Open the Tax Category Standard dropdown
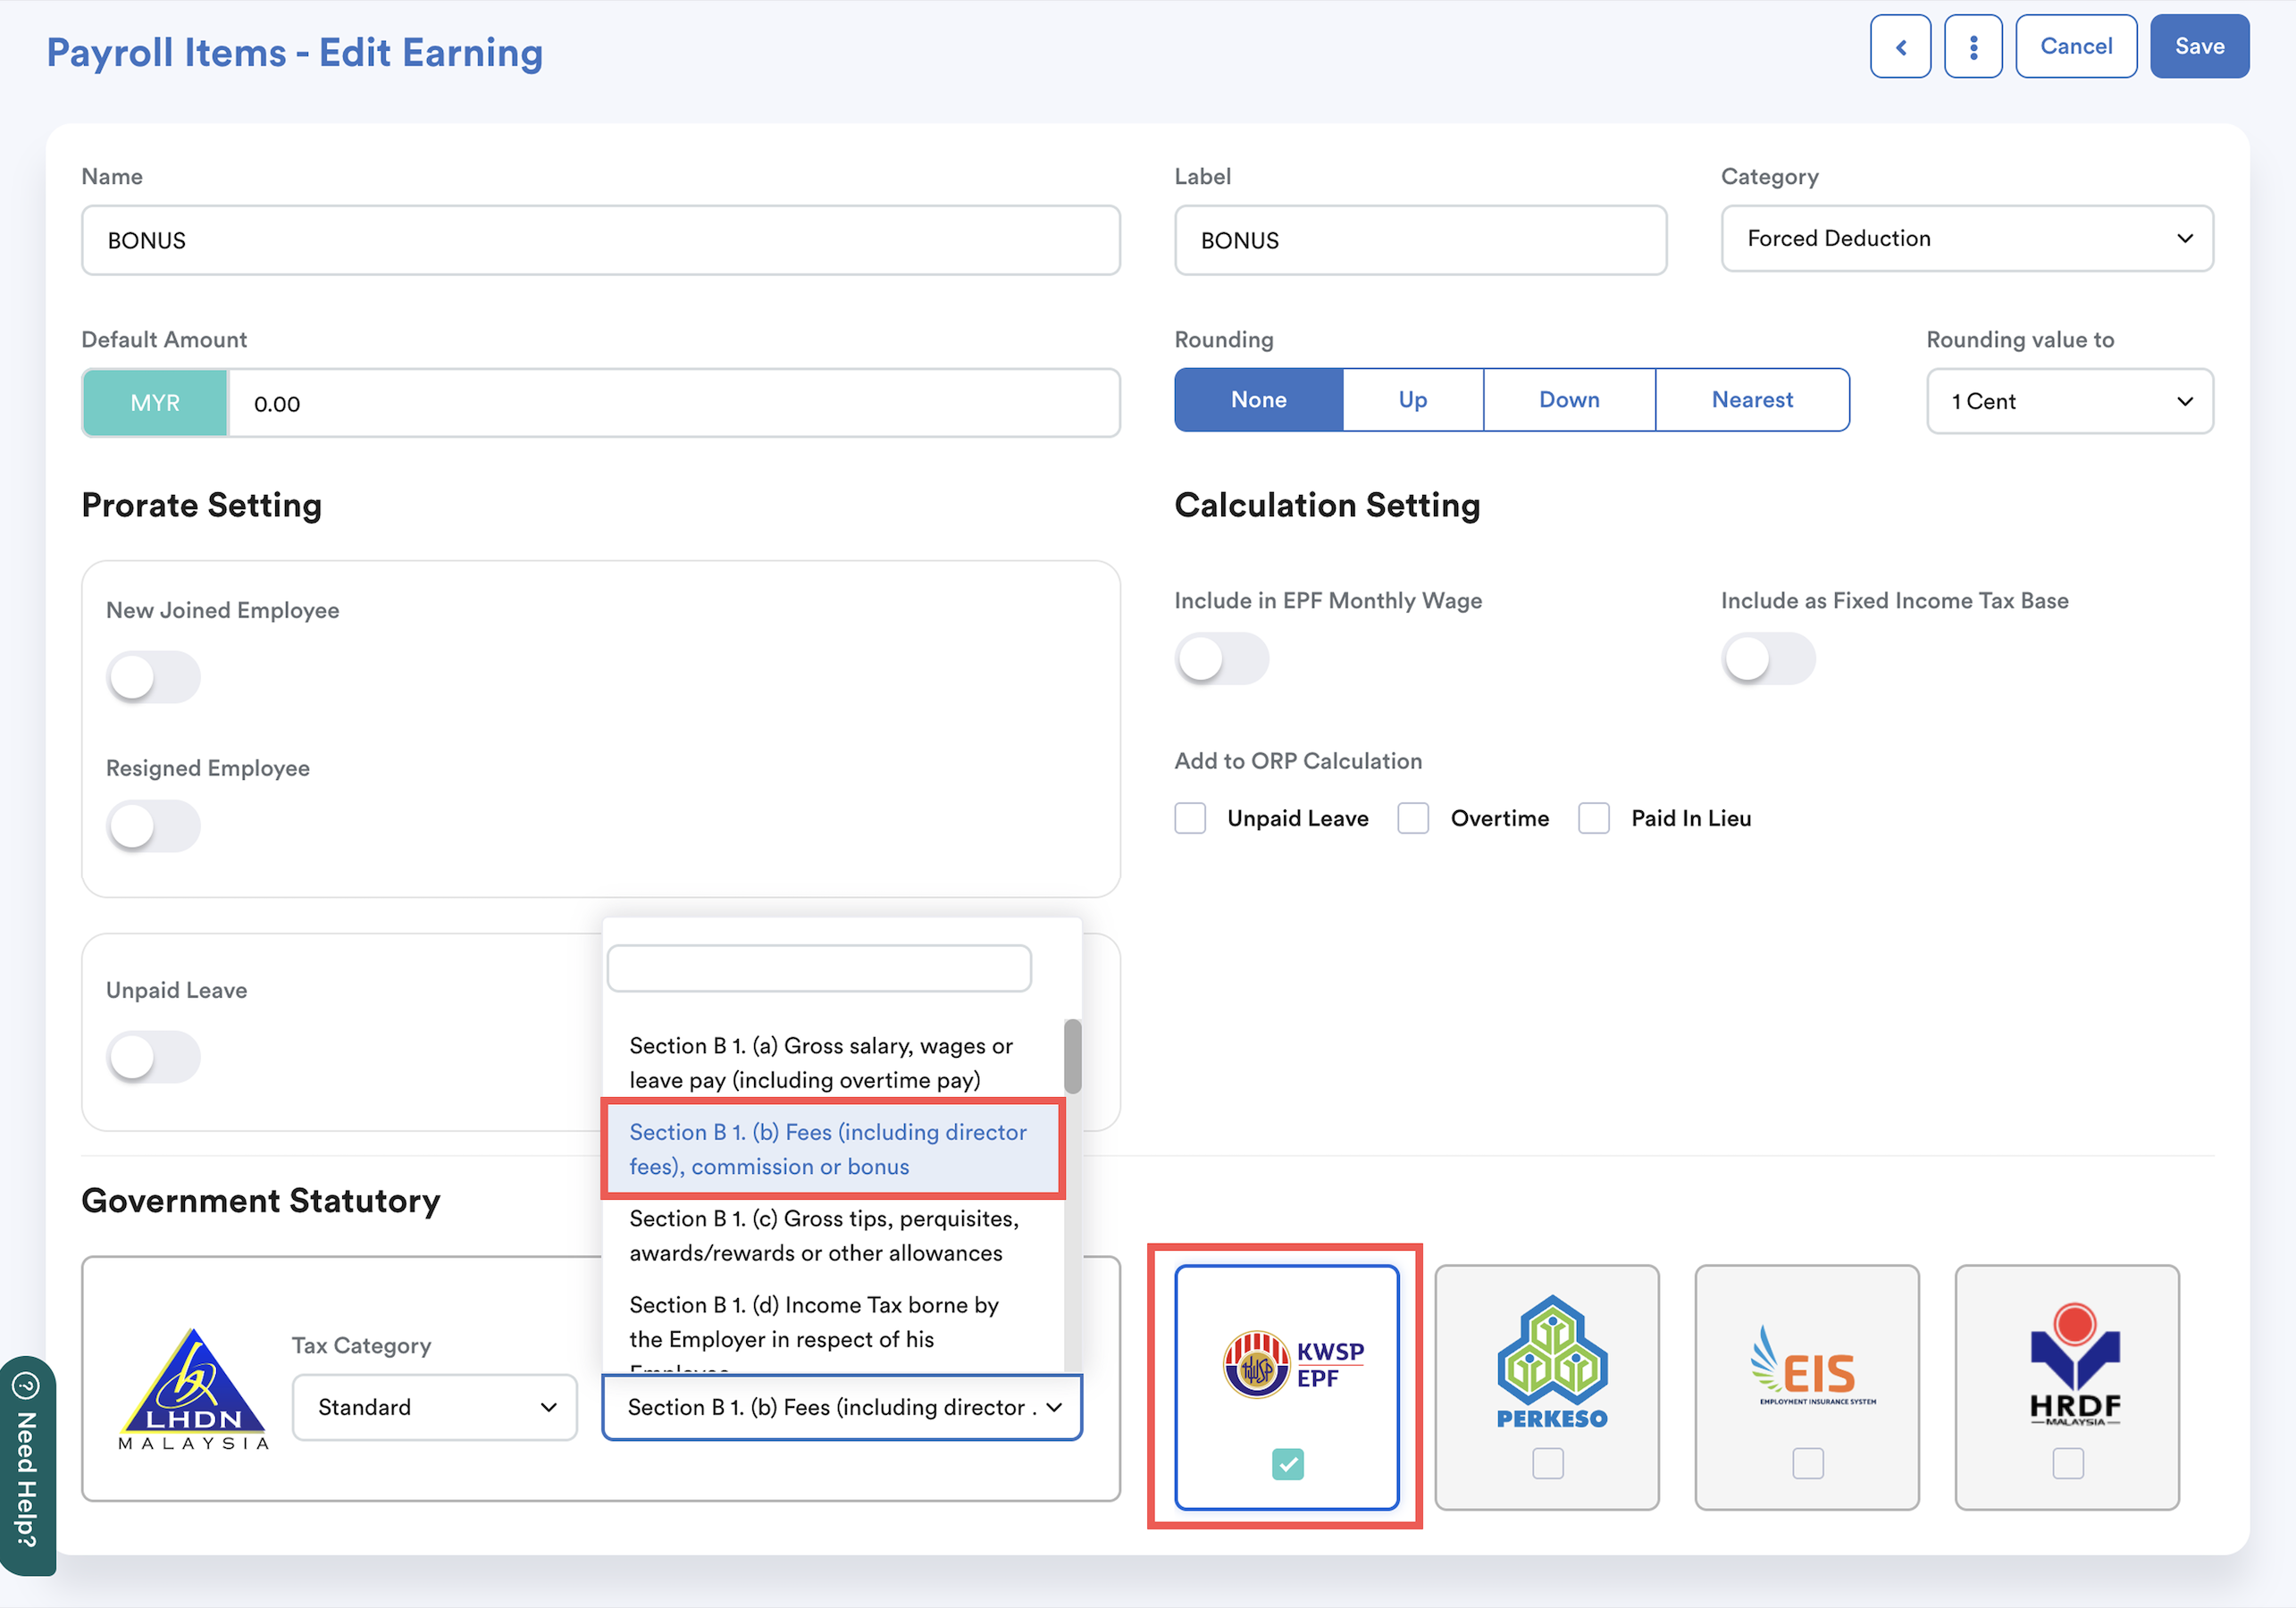 (x=434, y=1407)
